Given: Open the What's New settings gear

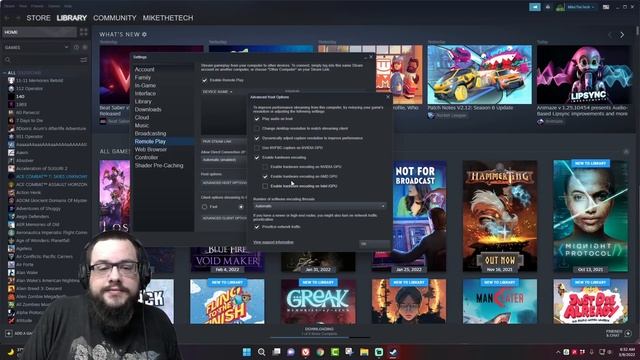Looking at the screenshot, I should click(x=144, y=35).
